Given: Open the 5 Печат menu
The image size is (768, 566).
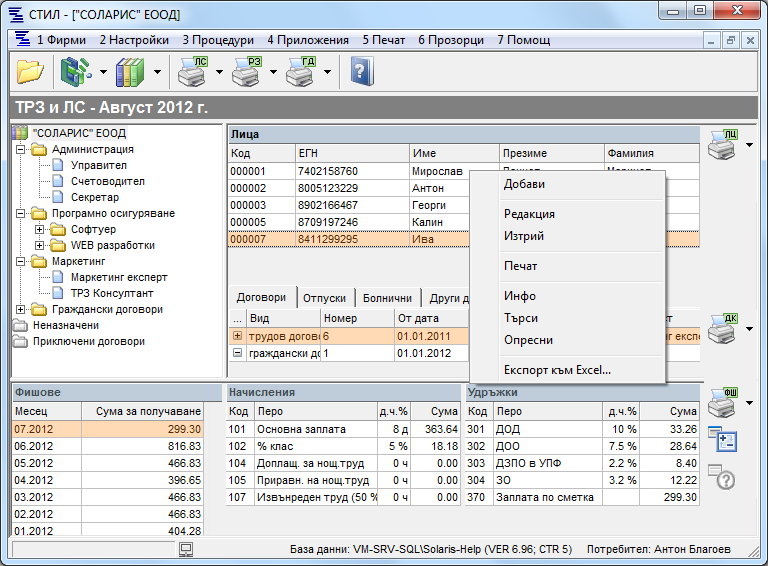Looking at the screenshot, I should tap(384, 40).
